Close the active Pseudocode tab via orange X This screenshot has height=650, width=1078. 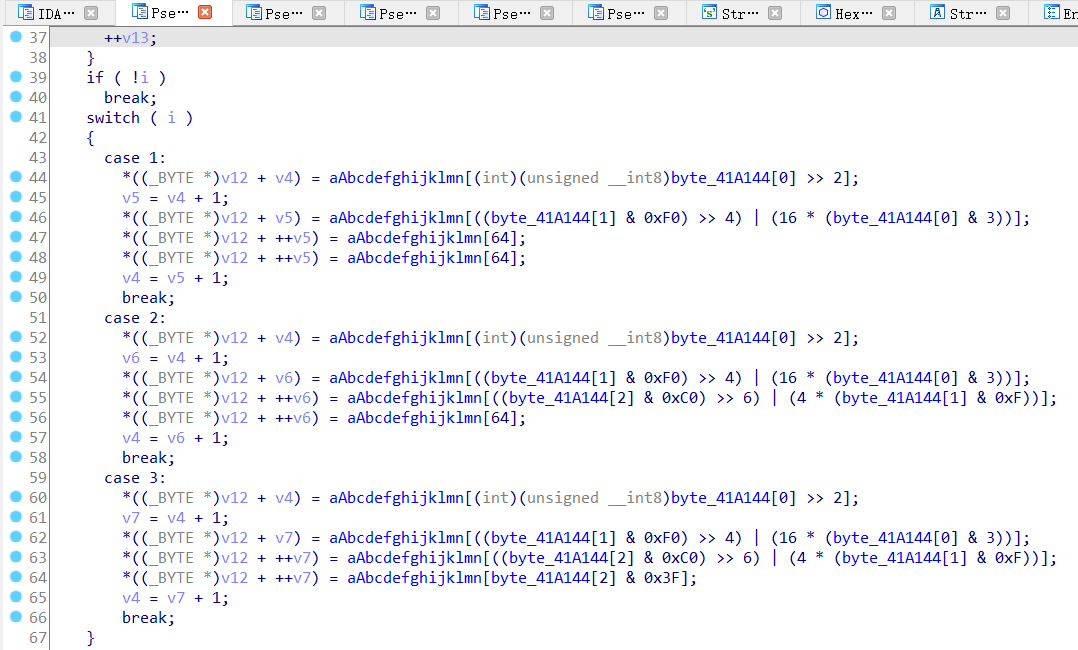click(205, 13)
